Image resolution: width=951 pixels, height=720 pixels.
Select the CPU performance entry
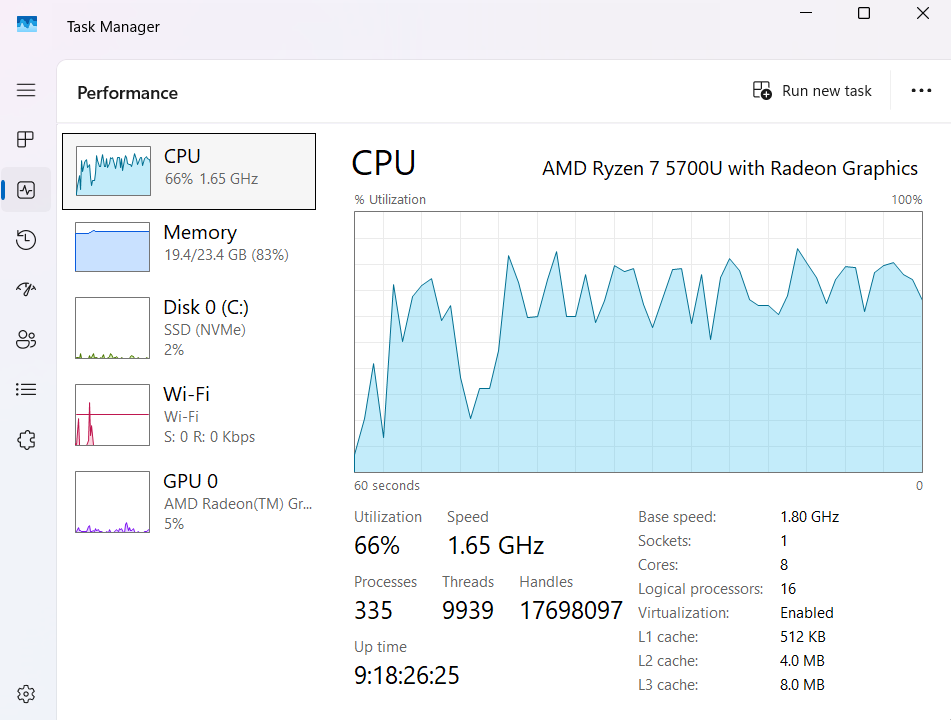pyautogui.click(x=189, y=171)
